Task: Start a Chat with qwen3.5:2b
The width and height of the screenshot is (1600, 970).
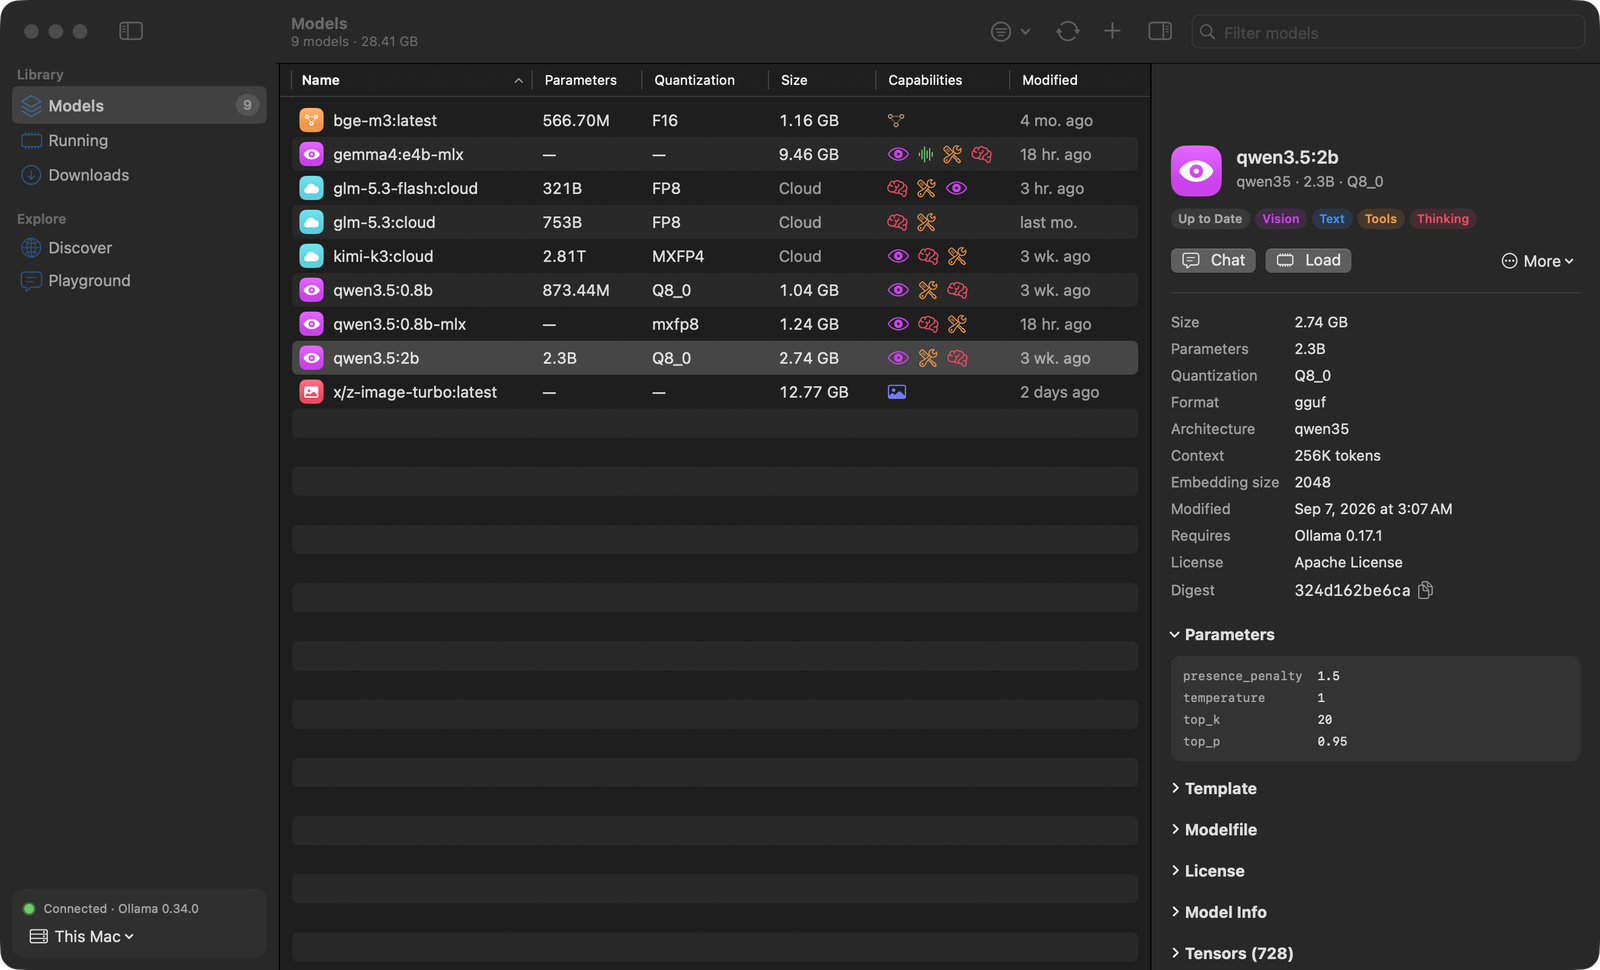Action: [1213, 260]
